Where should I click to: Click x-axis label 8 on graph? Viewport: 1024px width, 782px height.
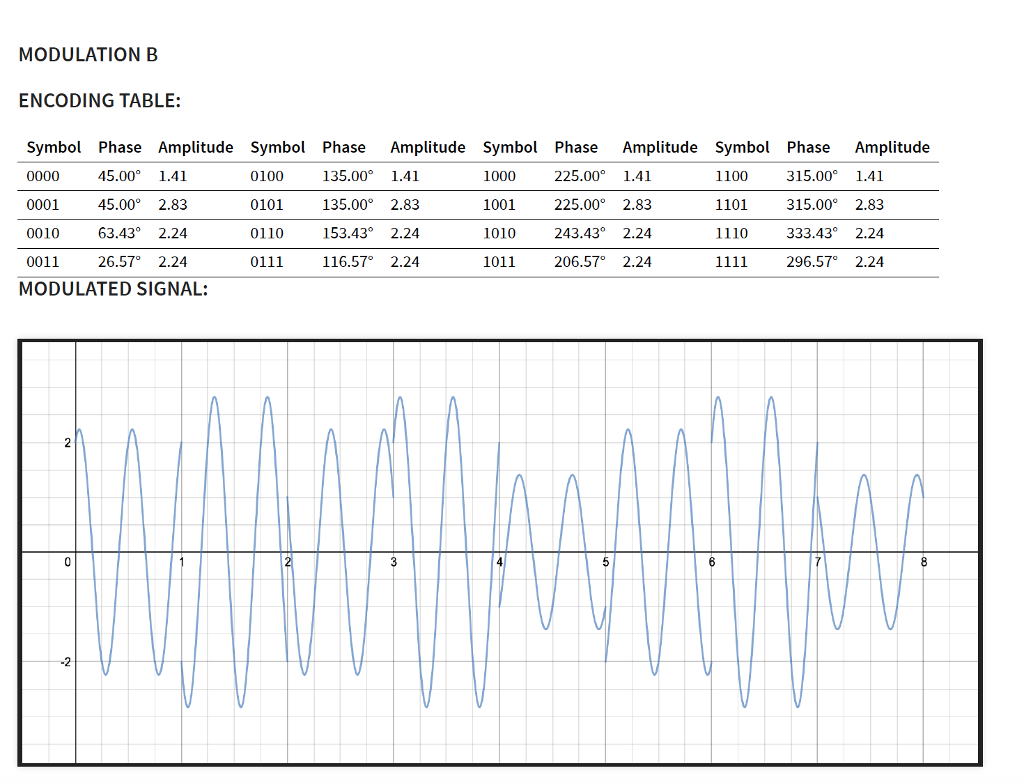pyautogui.click(x=923, y=562)
